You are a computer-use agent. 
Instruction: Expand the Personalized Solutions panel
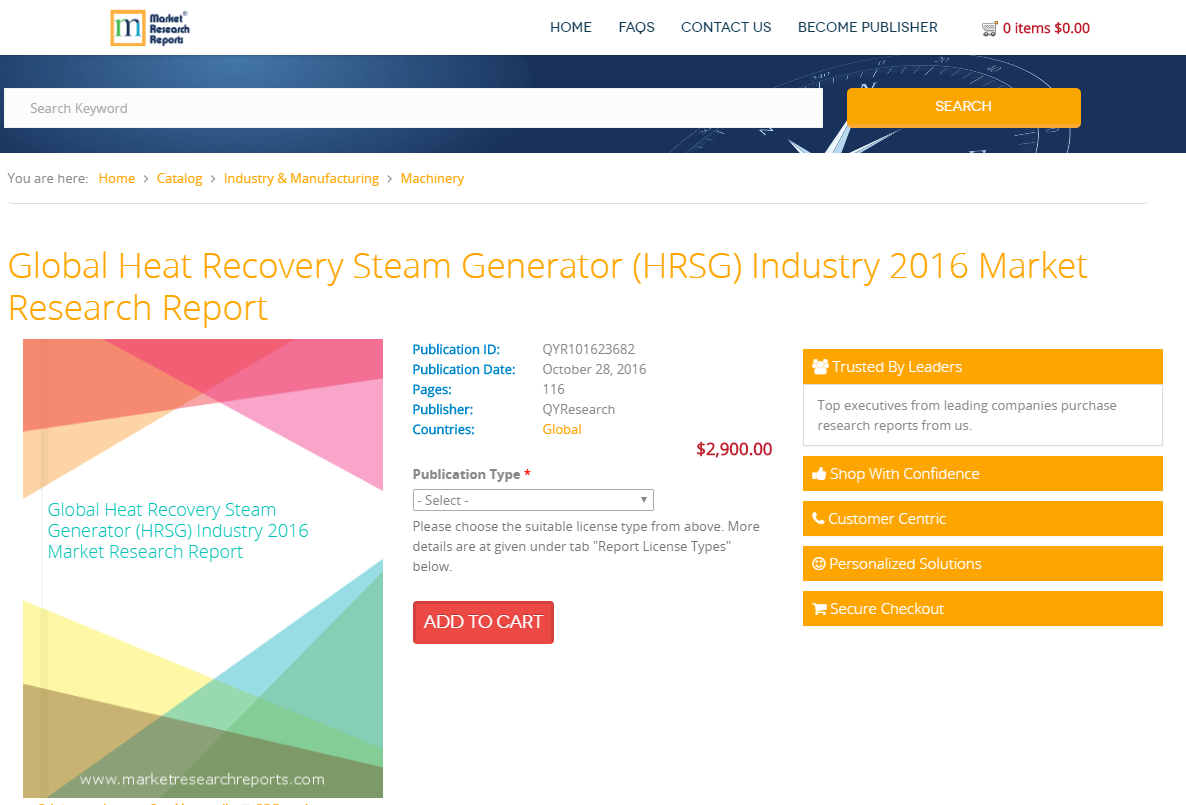[x=982, y=564]
